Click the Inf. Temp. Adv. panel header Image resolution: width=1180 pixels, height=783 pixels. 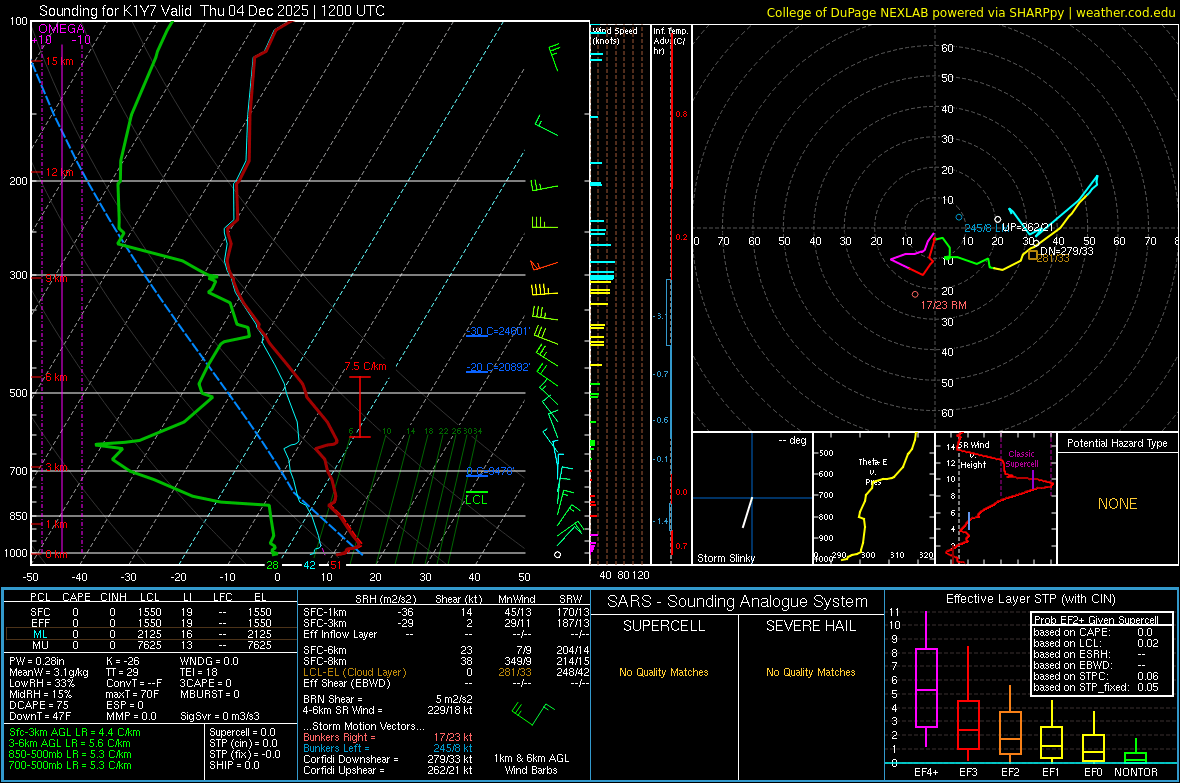(x=669, y=41)
